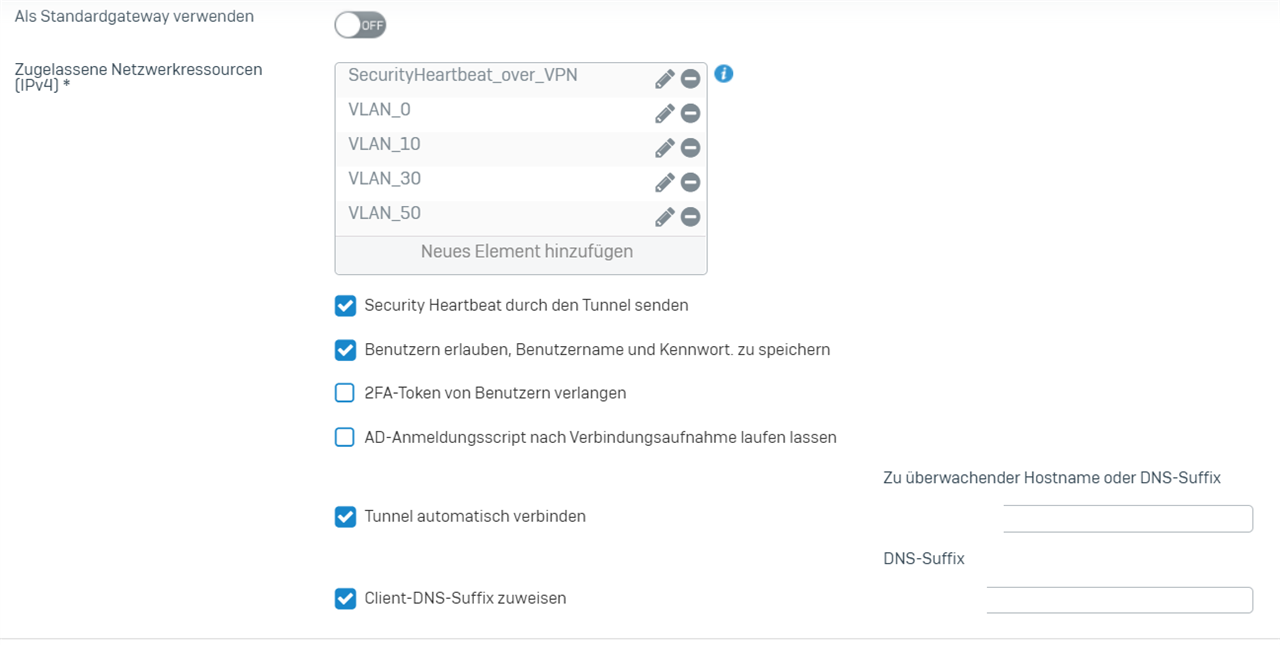Delete VLAN_10 using its minus icon
Image resolution: width=1280 pixels, height=645 pixels.
[690, 148]
